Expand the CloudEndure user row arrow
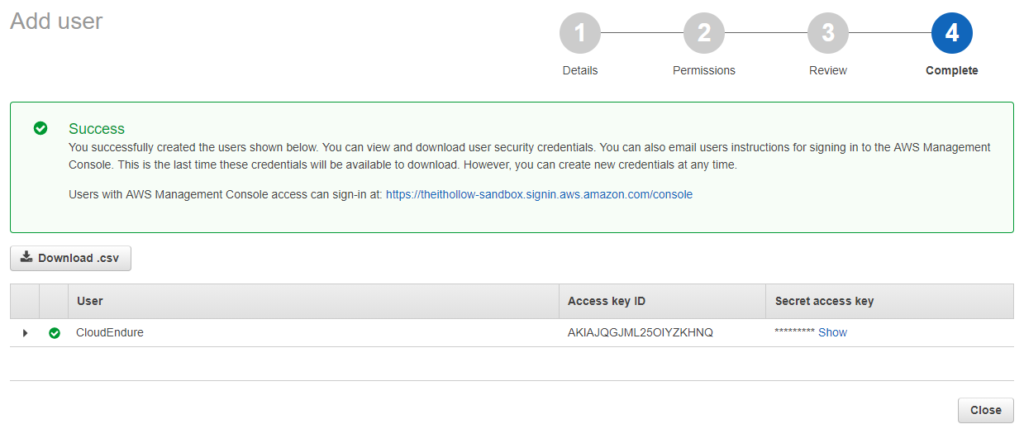 click(x=25, y=333)
